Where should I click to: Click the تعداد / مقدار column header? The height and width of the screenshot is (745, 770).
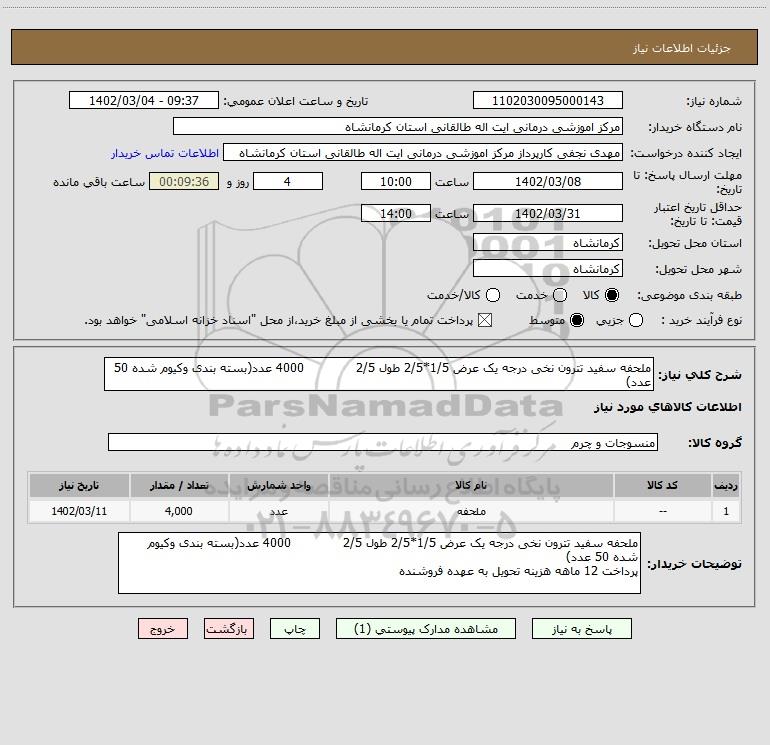point(179,485)
